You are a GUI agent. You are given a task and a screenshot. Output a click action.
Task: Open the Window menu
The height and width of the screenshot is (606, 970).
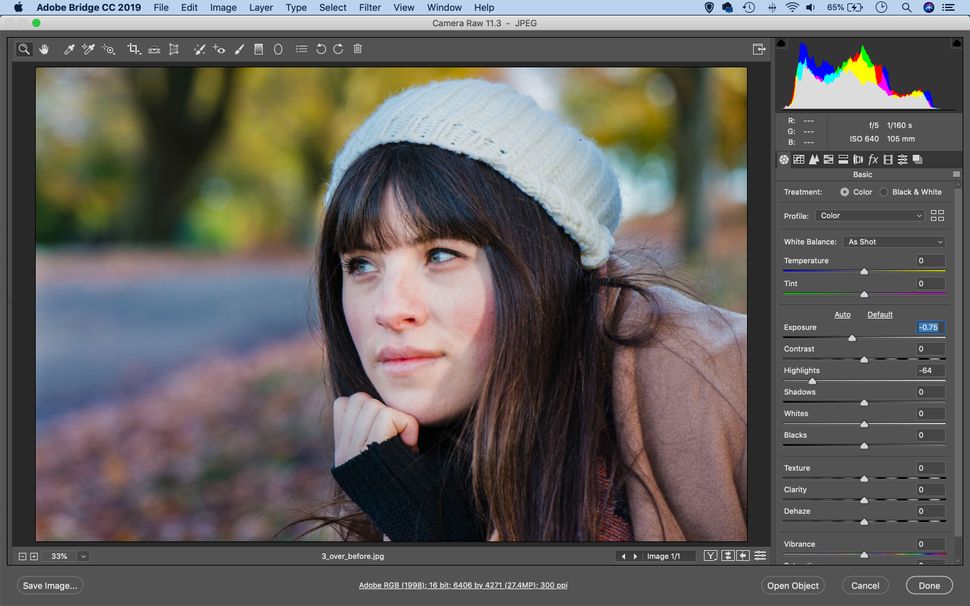[x=443, y=7]
